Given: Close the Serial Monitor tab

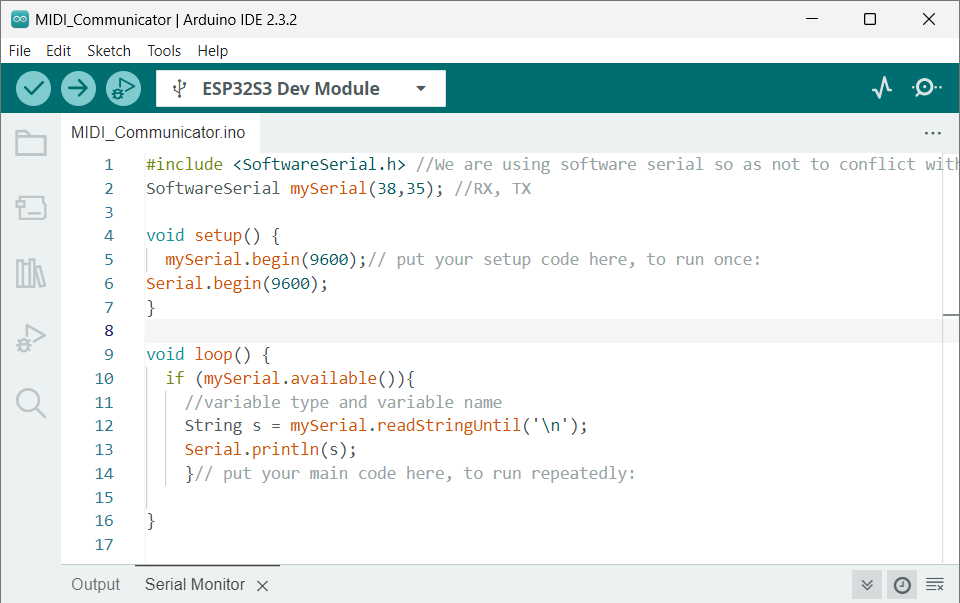Looking at the screenshot, I should click(263, 586).
